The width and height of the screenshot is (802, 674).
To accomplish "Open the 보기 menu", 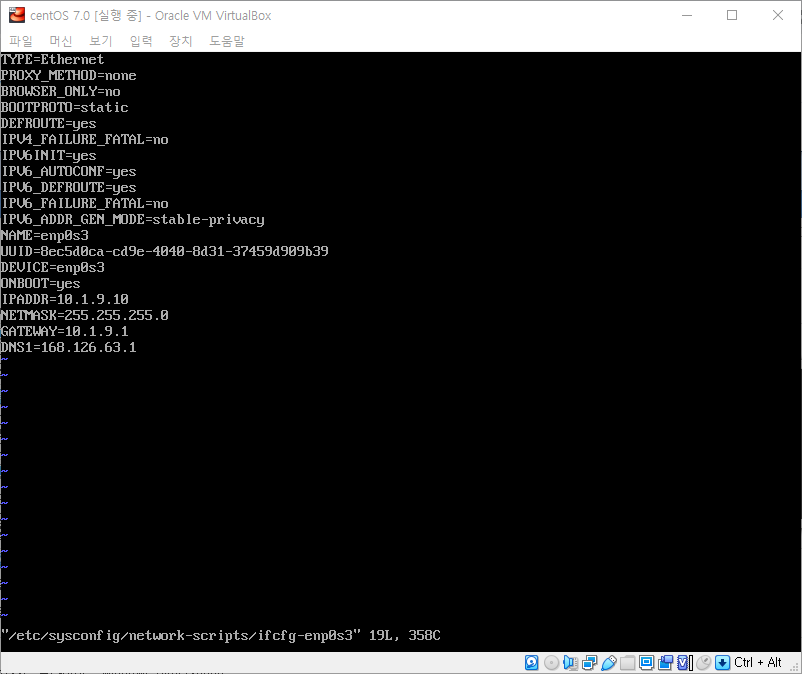I will 100,41.
